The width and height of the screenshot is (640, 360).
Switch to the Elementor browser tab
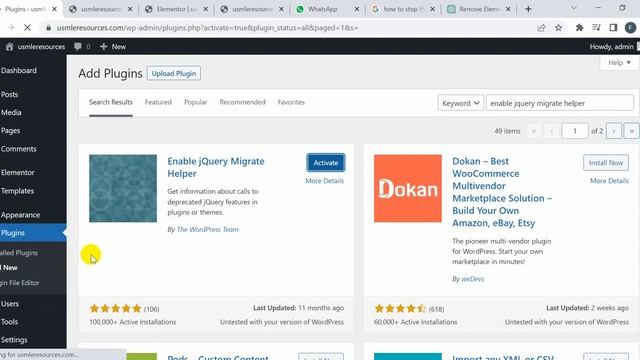point(176,9)
